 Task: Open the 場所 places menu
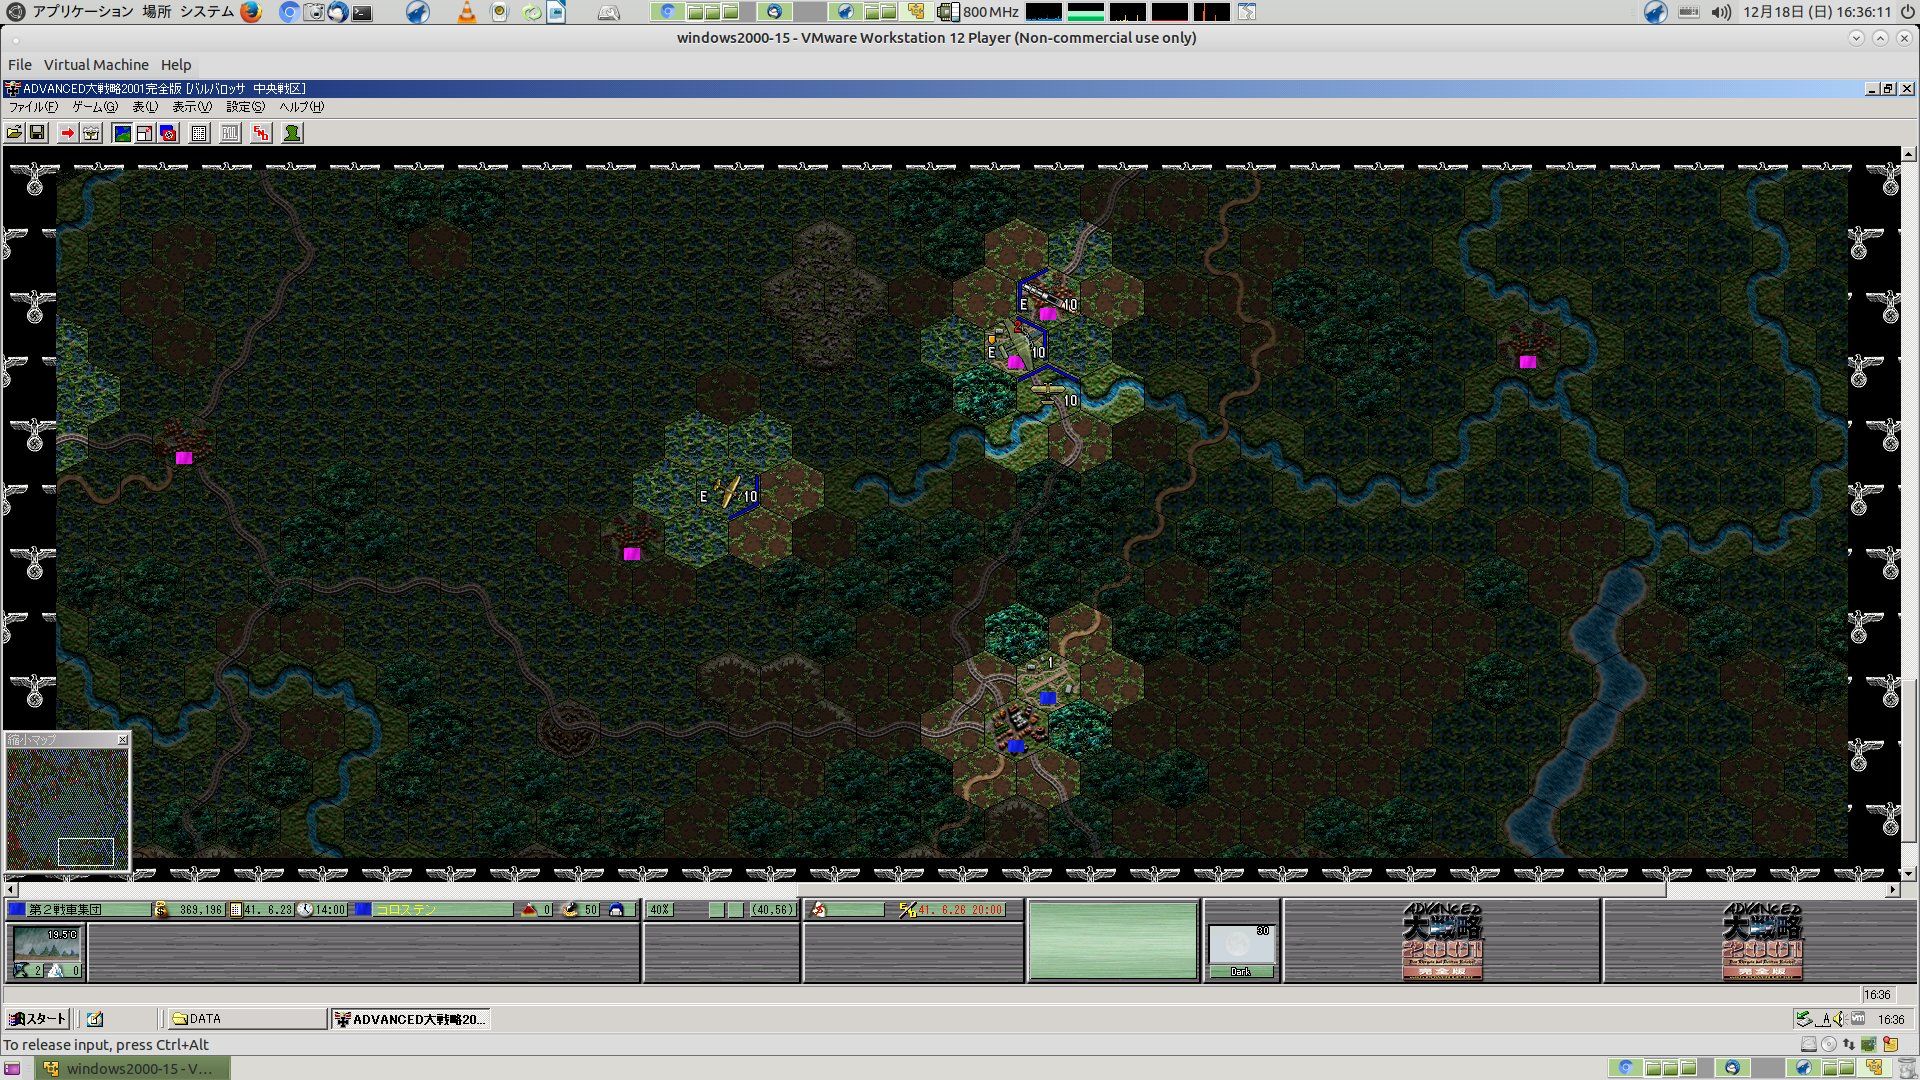[156, 12]
